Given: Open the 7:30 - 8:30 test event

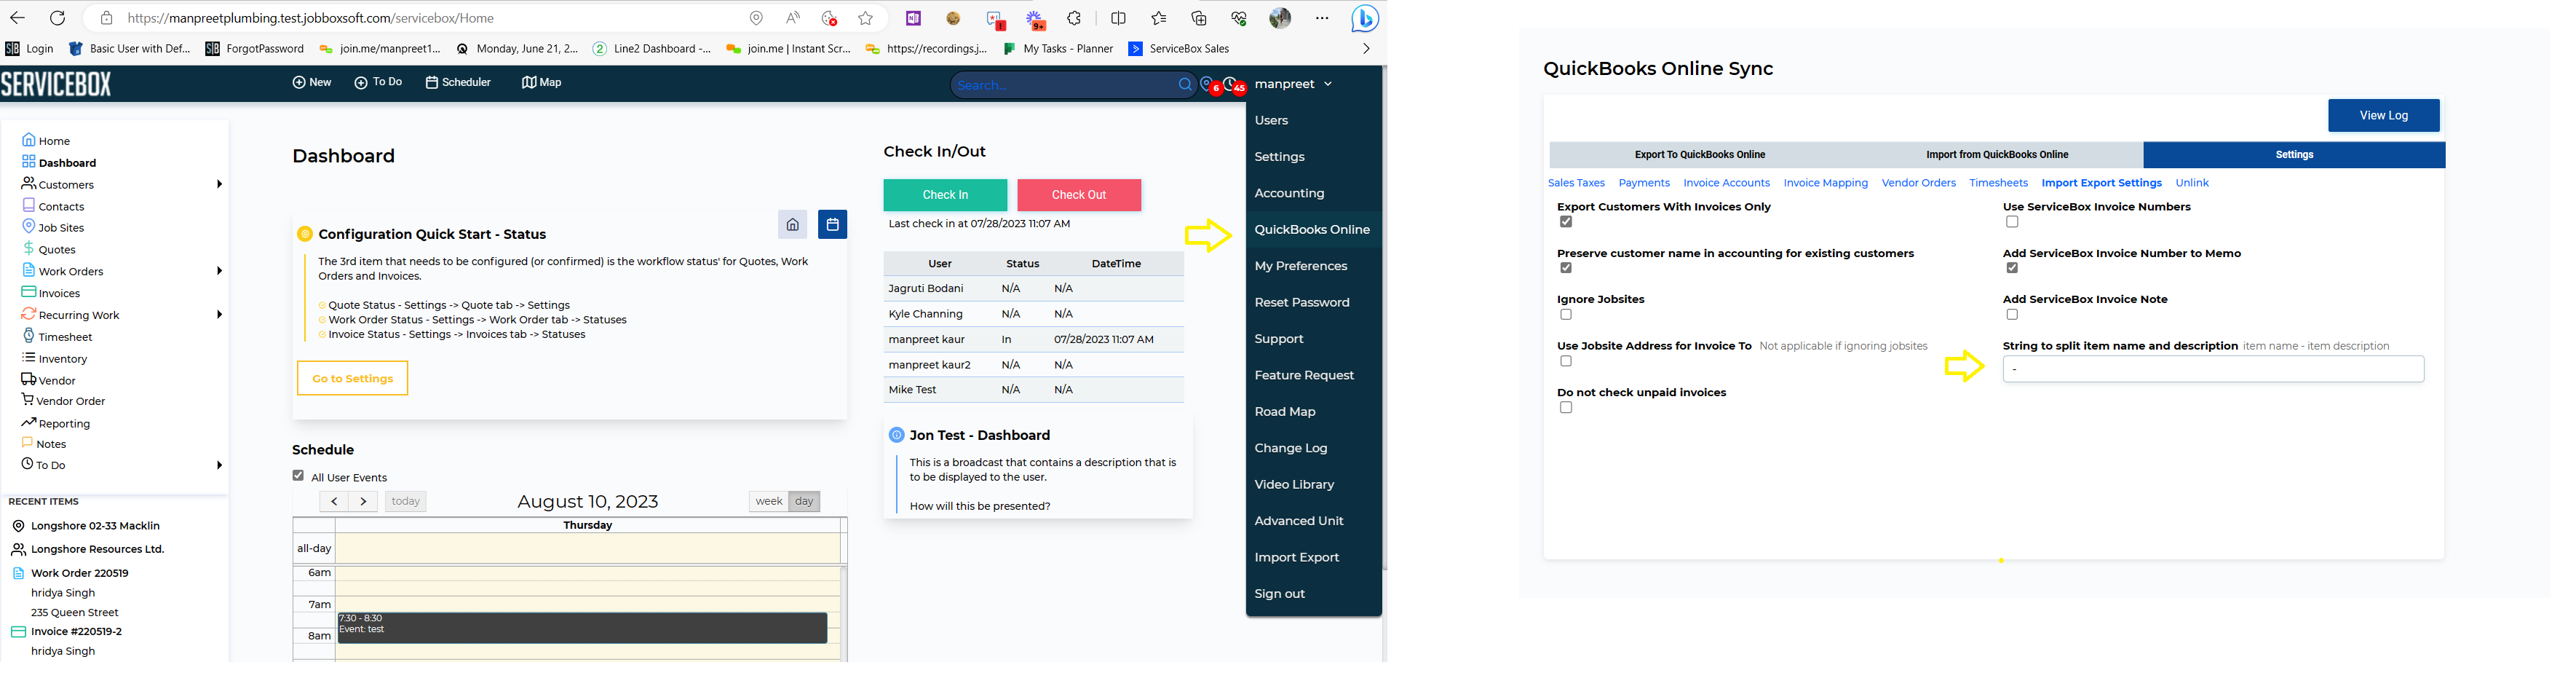Looking at the screenshot, I should pyautogui.click(x=582, y=628).
